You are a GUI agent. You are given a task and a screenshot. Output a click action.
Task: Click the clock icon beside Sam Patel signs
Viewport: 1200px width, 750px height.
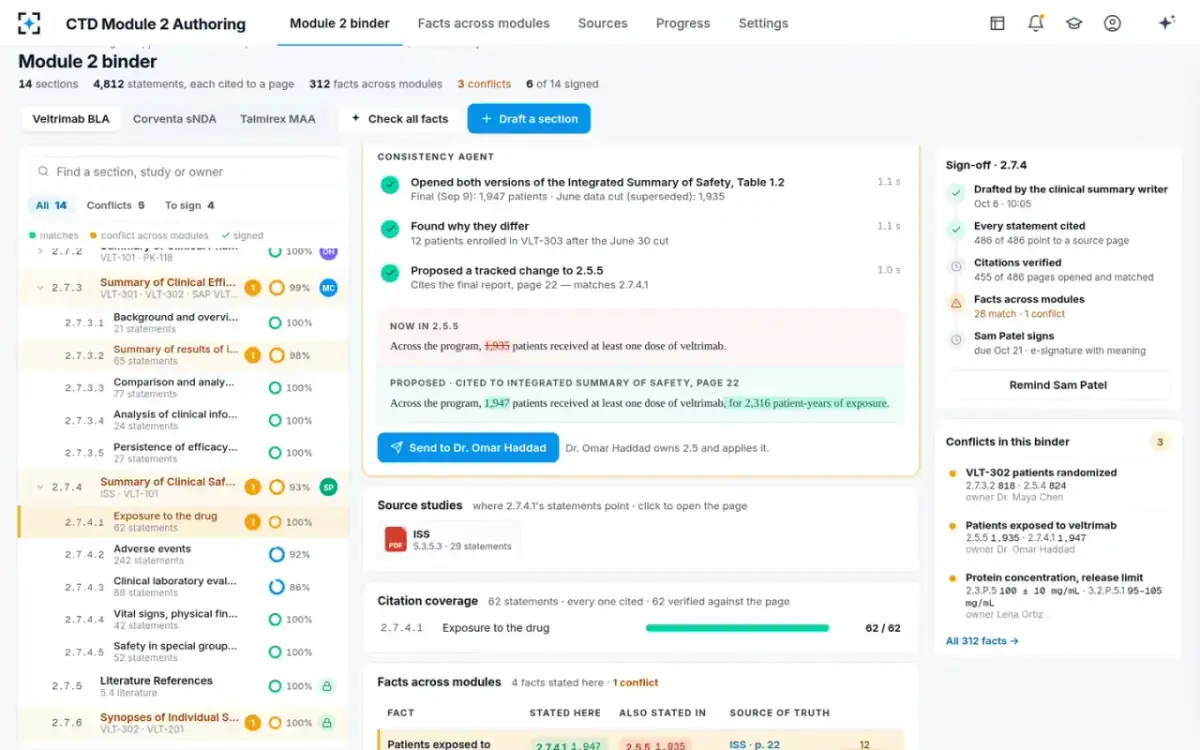tap(956, 340)
